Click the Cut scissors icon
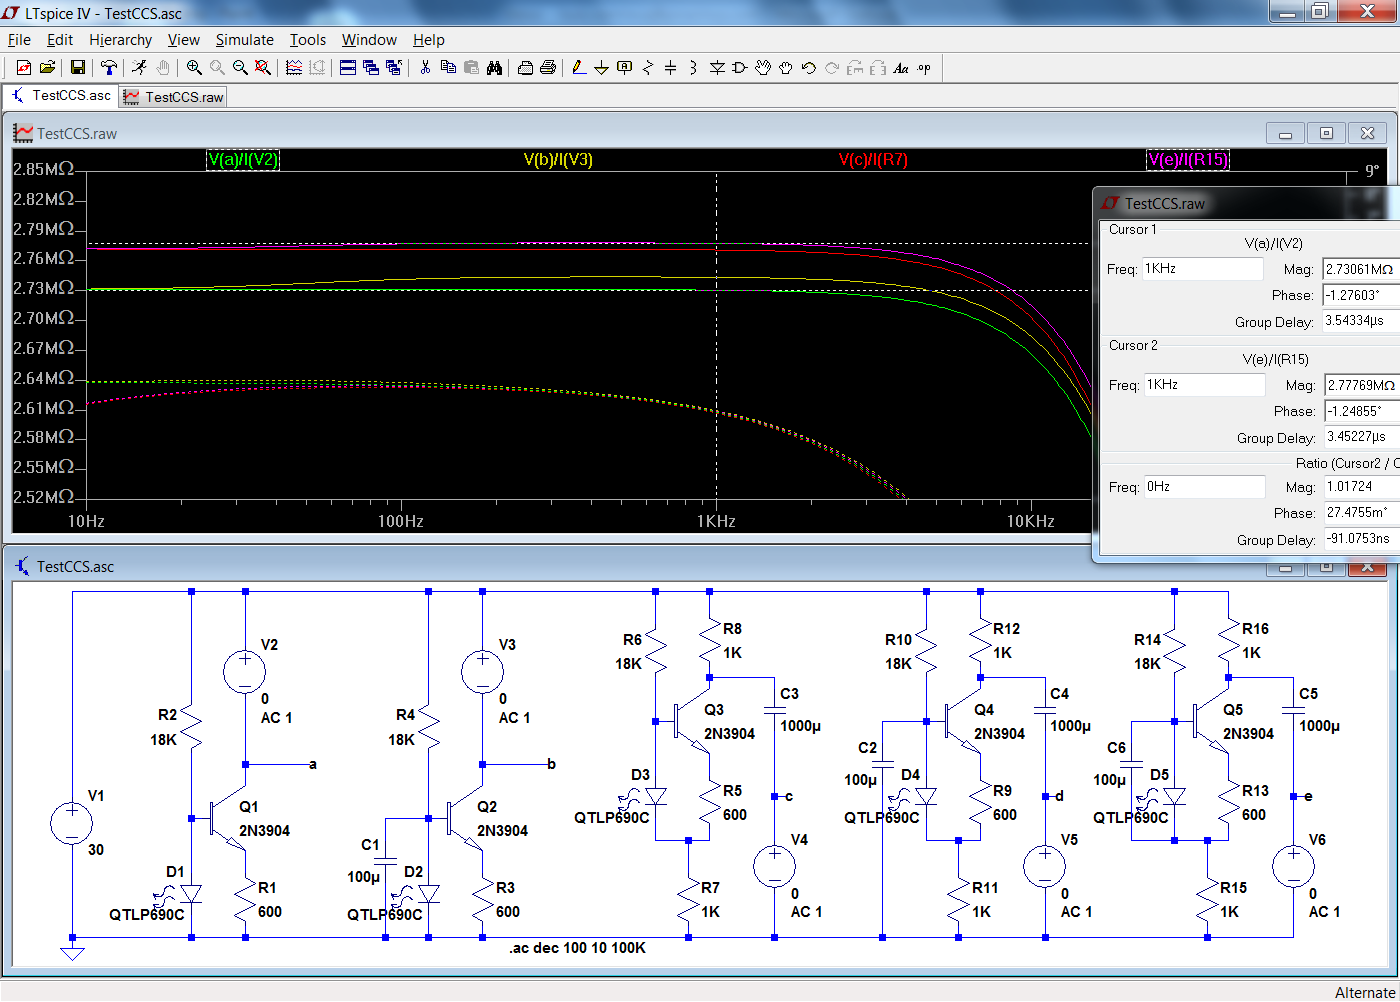 (425, 67)
